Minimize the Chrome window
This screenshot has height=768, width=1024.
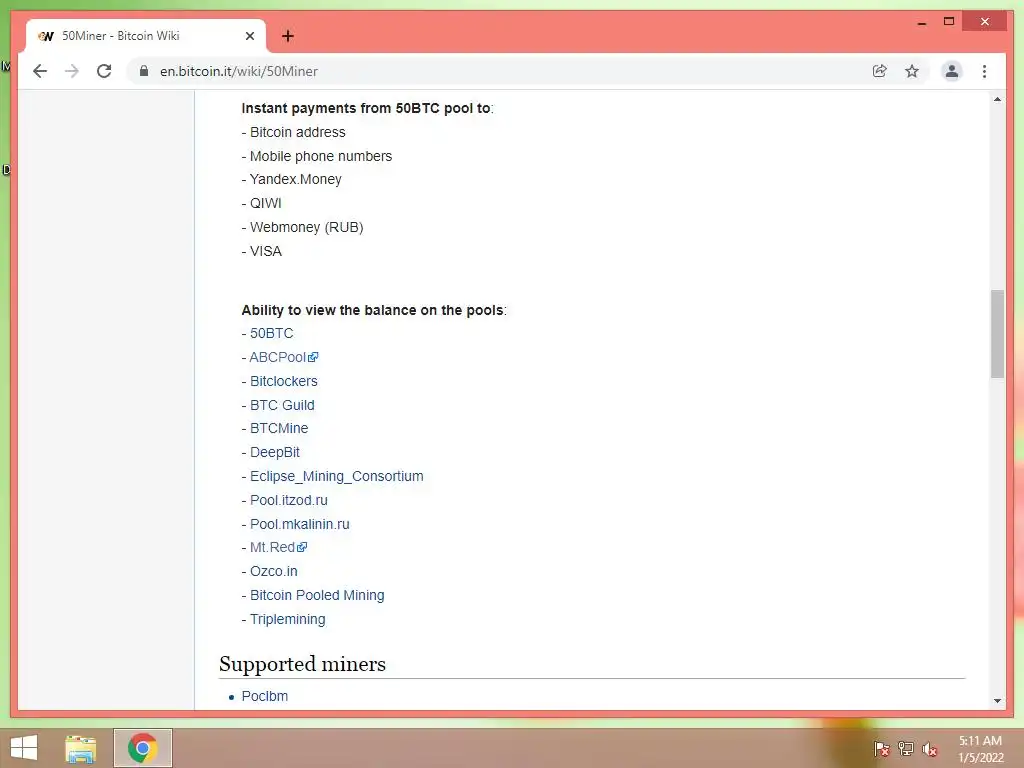tap(921, 22)
